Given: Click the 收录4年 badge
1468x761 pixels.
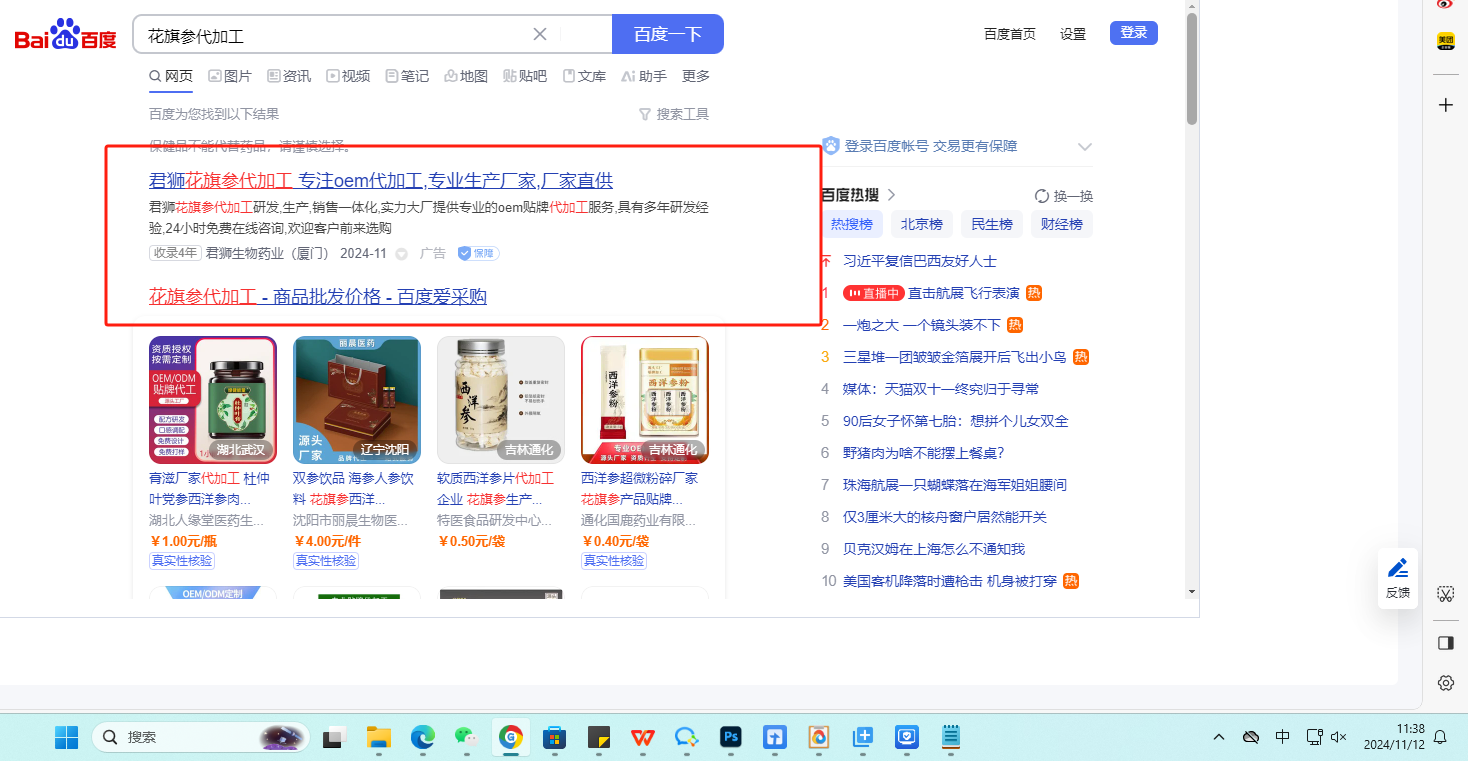Looking at the screenshot, I should (175, 254).
